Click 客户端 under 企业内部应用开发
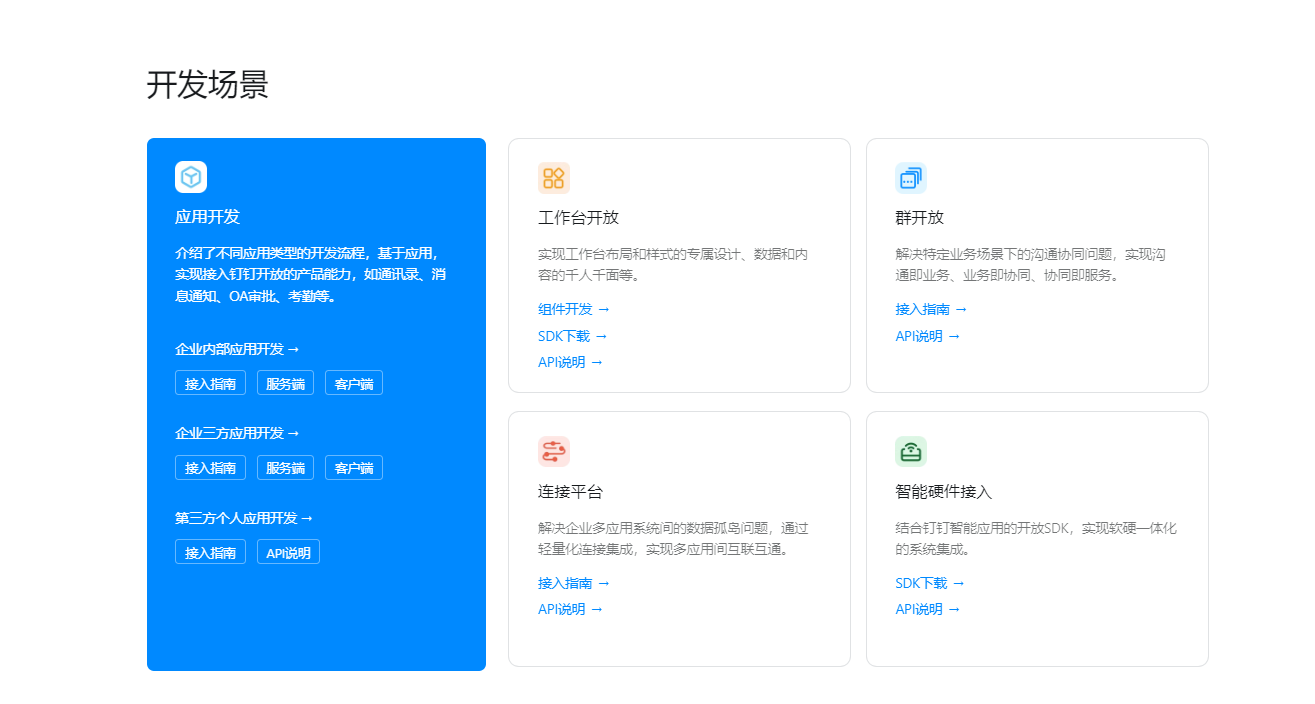 (354, 383)
